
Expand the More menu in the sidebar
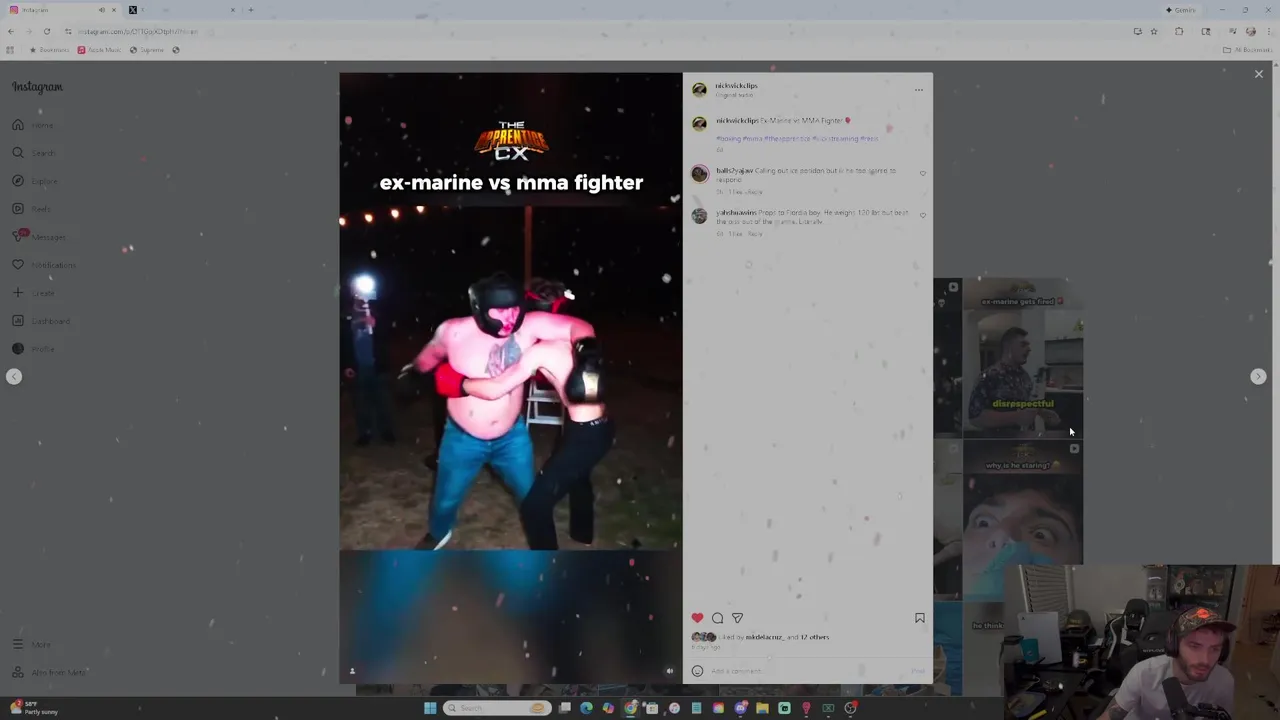click(x=31, y=644)
